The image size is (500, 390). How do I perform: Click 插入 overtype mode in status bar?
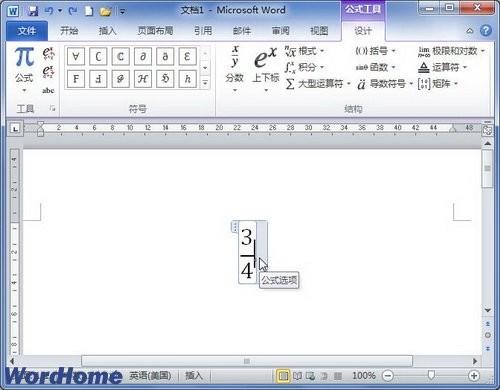click(194, 376)
